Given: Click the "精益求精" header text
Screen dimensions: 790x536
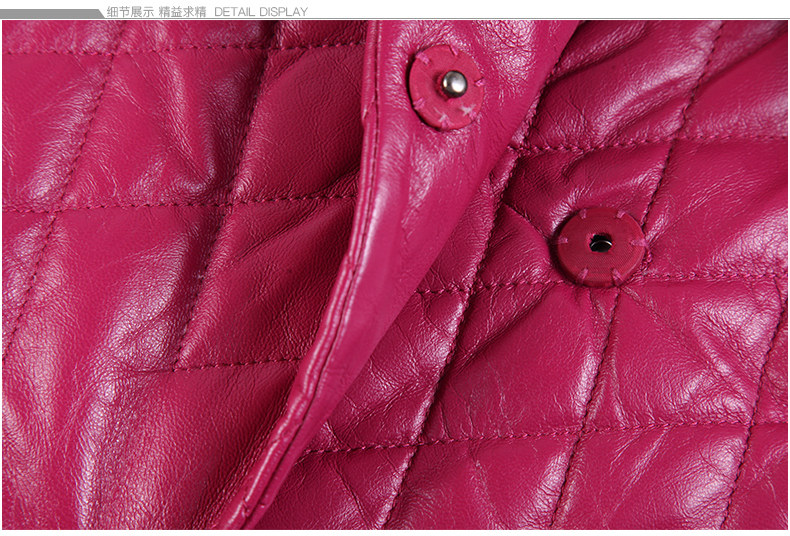Looking at the screenshot, I should (x=182, y=12).
